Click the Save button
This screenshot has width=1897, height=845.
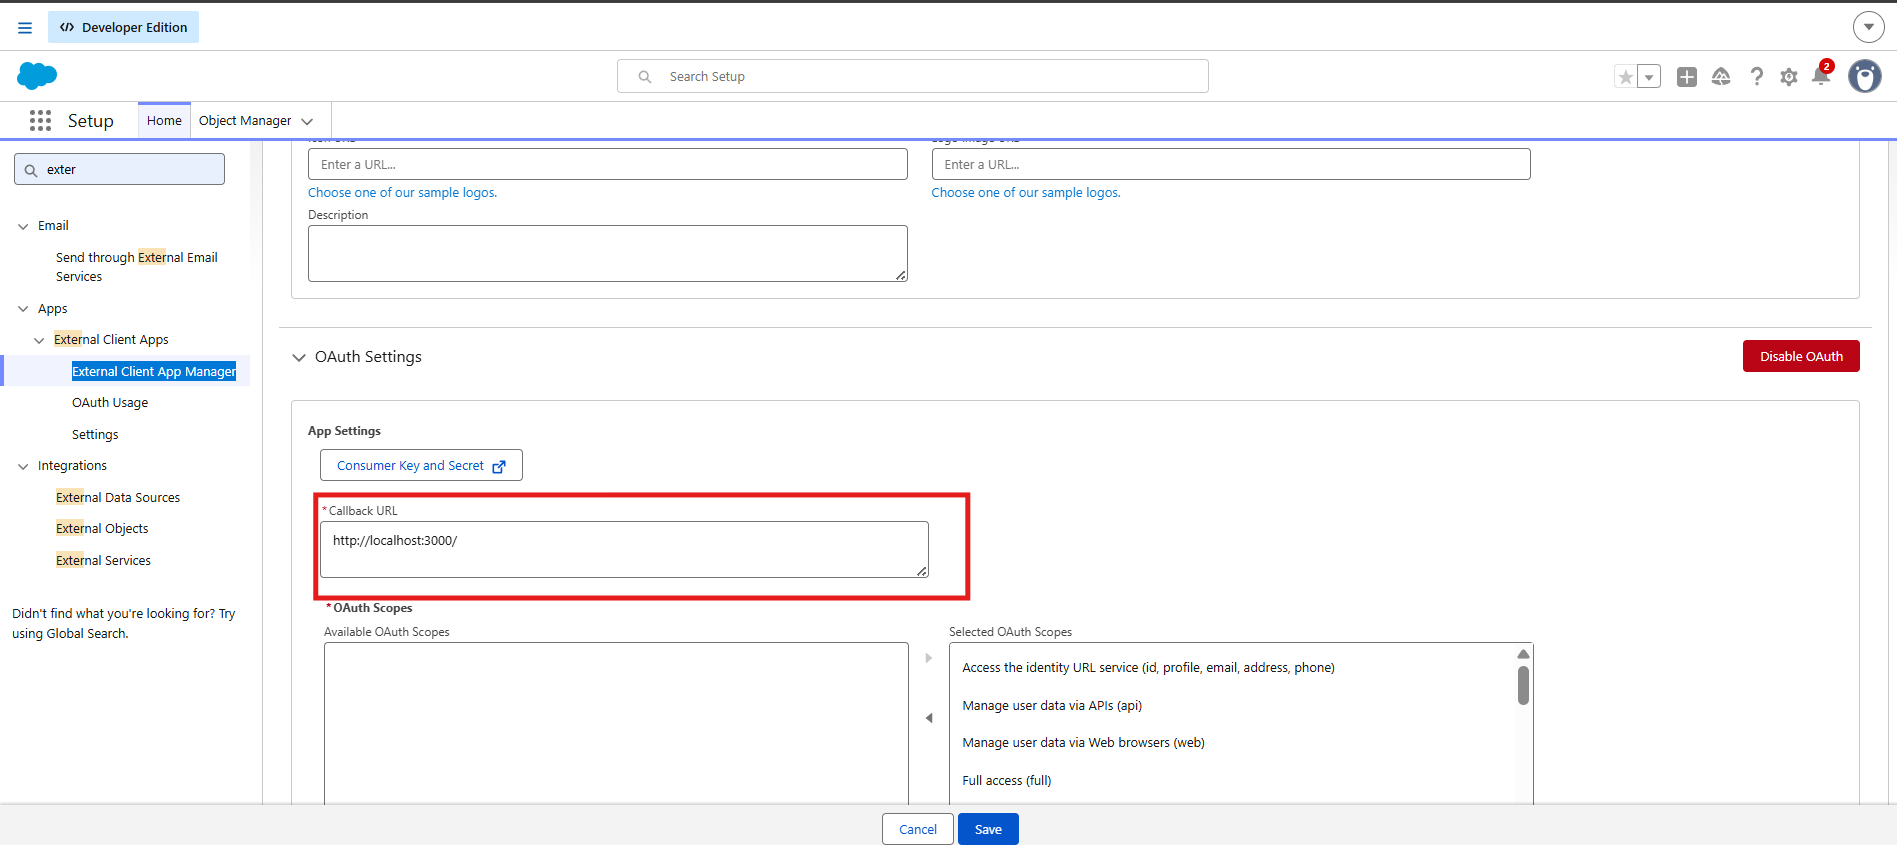tap(988, 829)
